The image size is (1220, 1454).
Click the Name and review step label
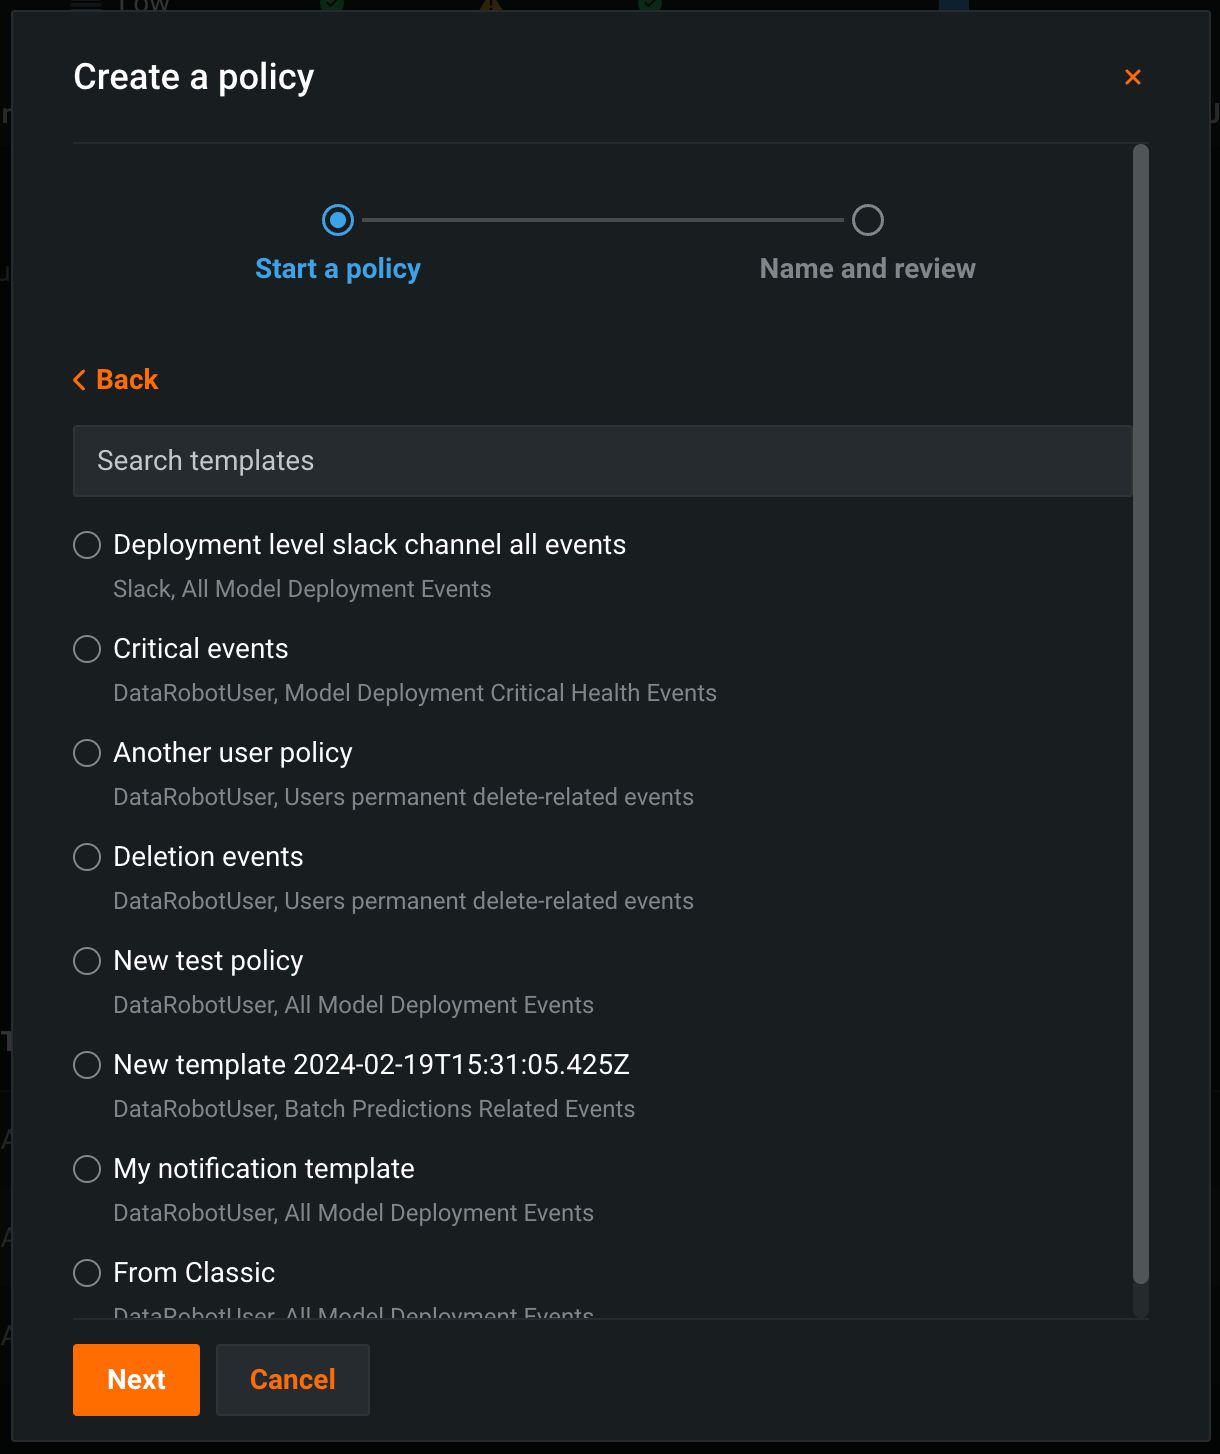pyautogui.click(x=867, y=269)
